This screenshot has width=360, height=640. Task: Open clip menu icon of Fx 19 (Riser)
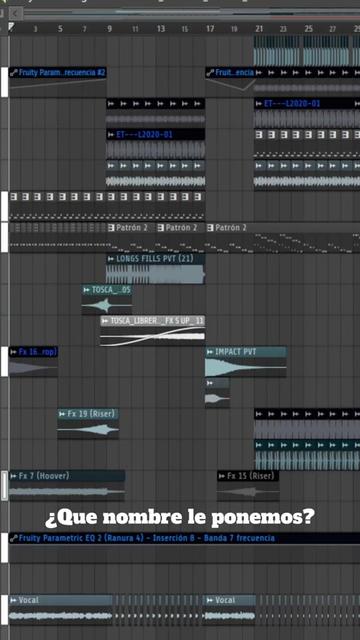[62, 414]
